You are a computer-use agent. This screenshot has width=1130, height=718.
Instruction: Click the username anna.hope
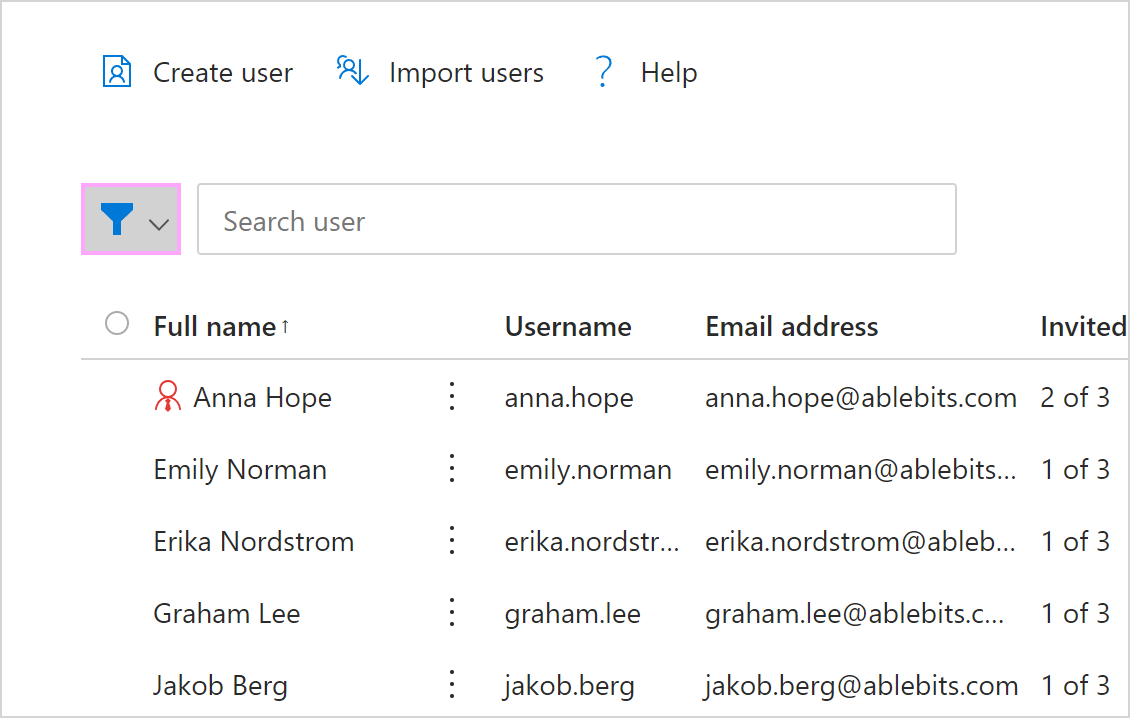pyautogui.click(x=569, y=398)
